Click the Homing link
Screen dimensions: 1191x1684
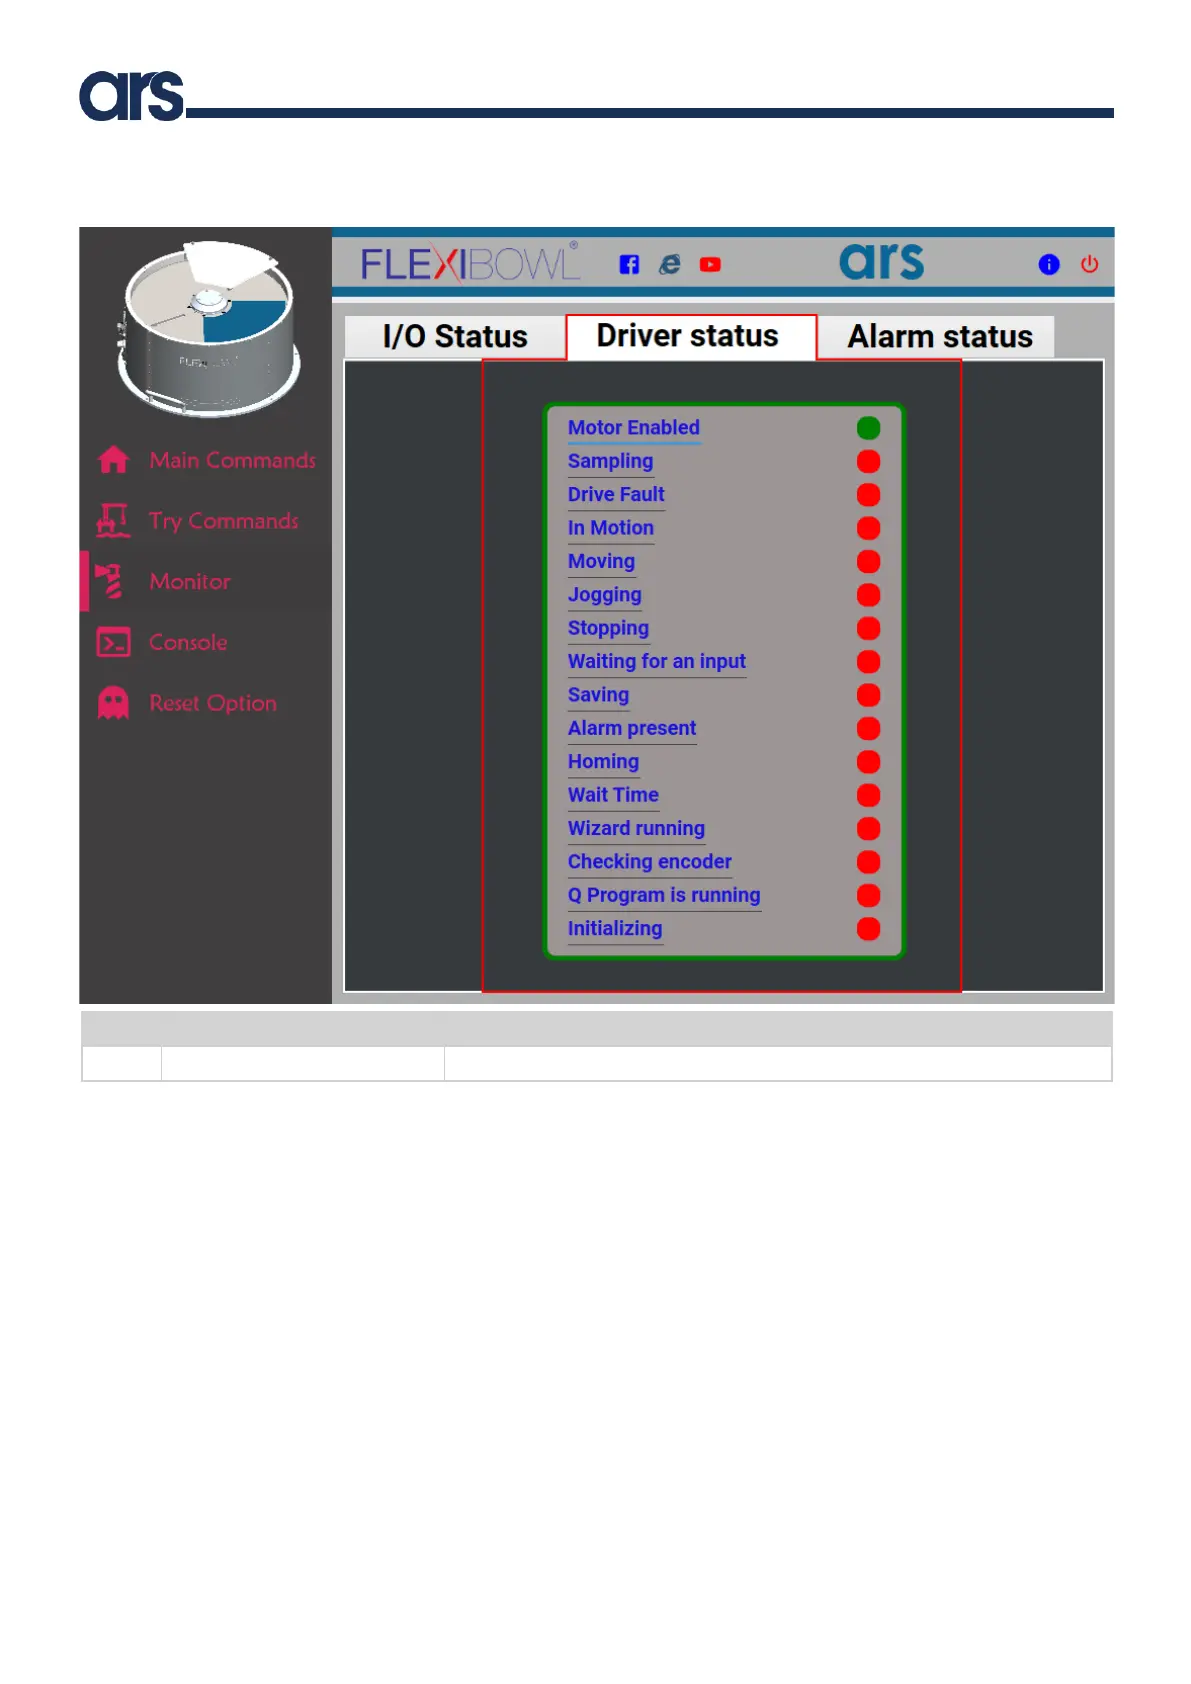(603, 762)
